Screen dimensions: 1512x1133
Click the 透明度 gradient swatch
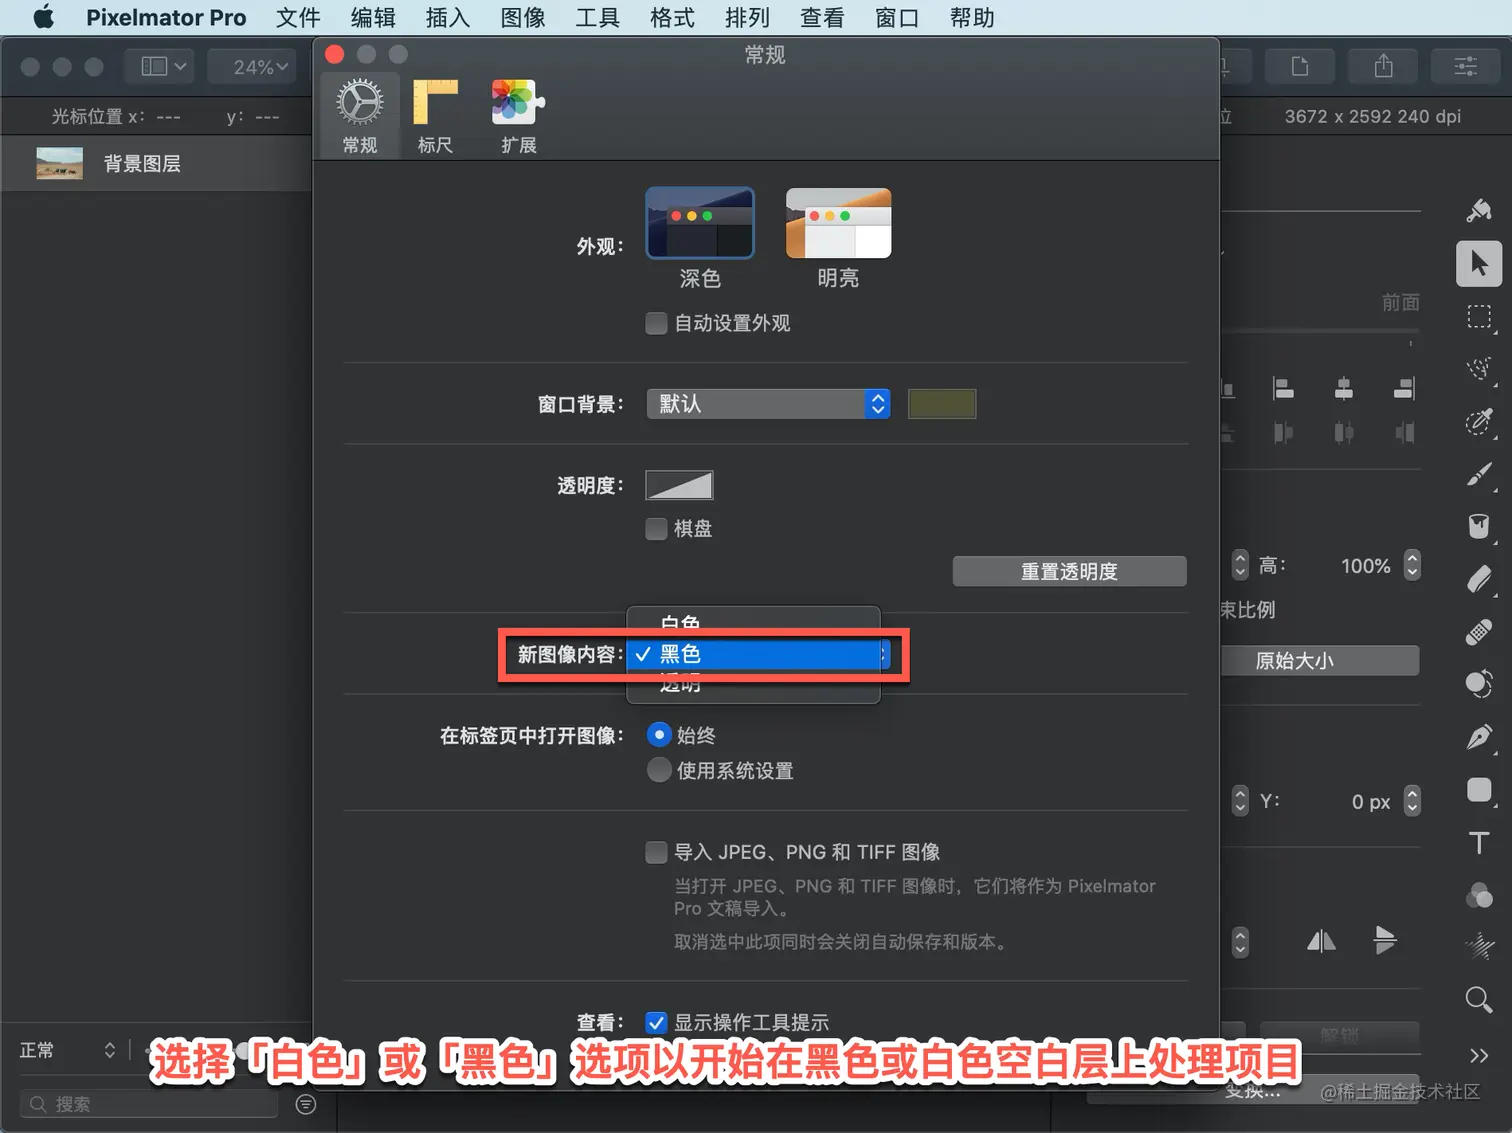[x=680, y=485]
